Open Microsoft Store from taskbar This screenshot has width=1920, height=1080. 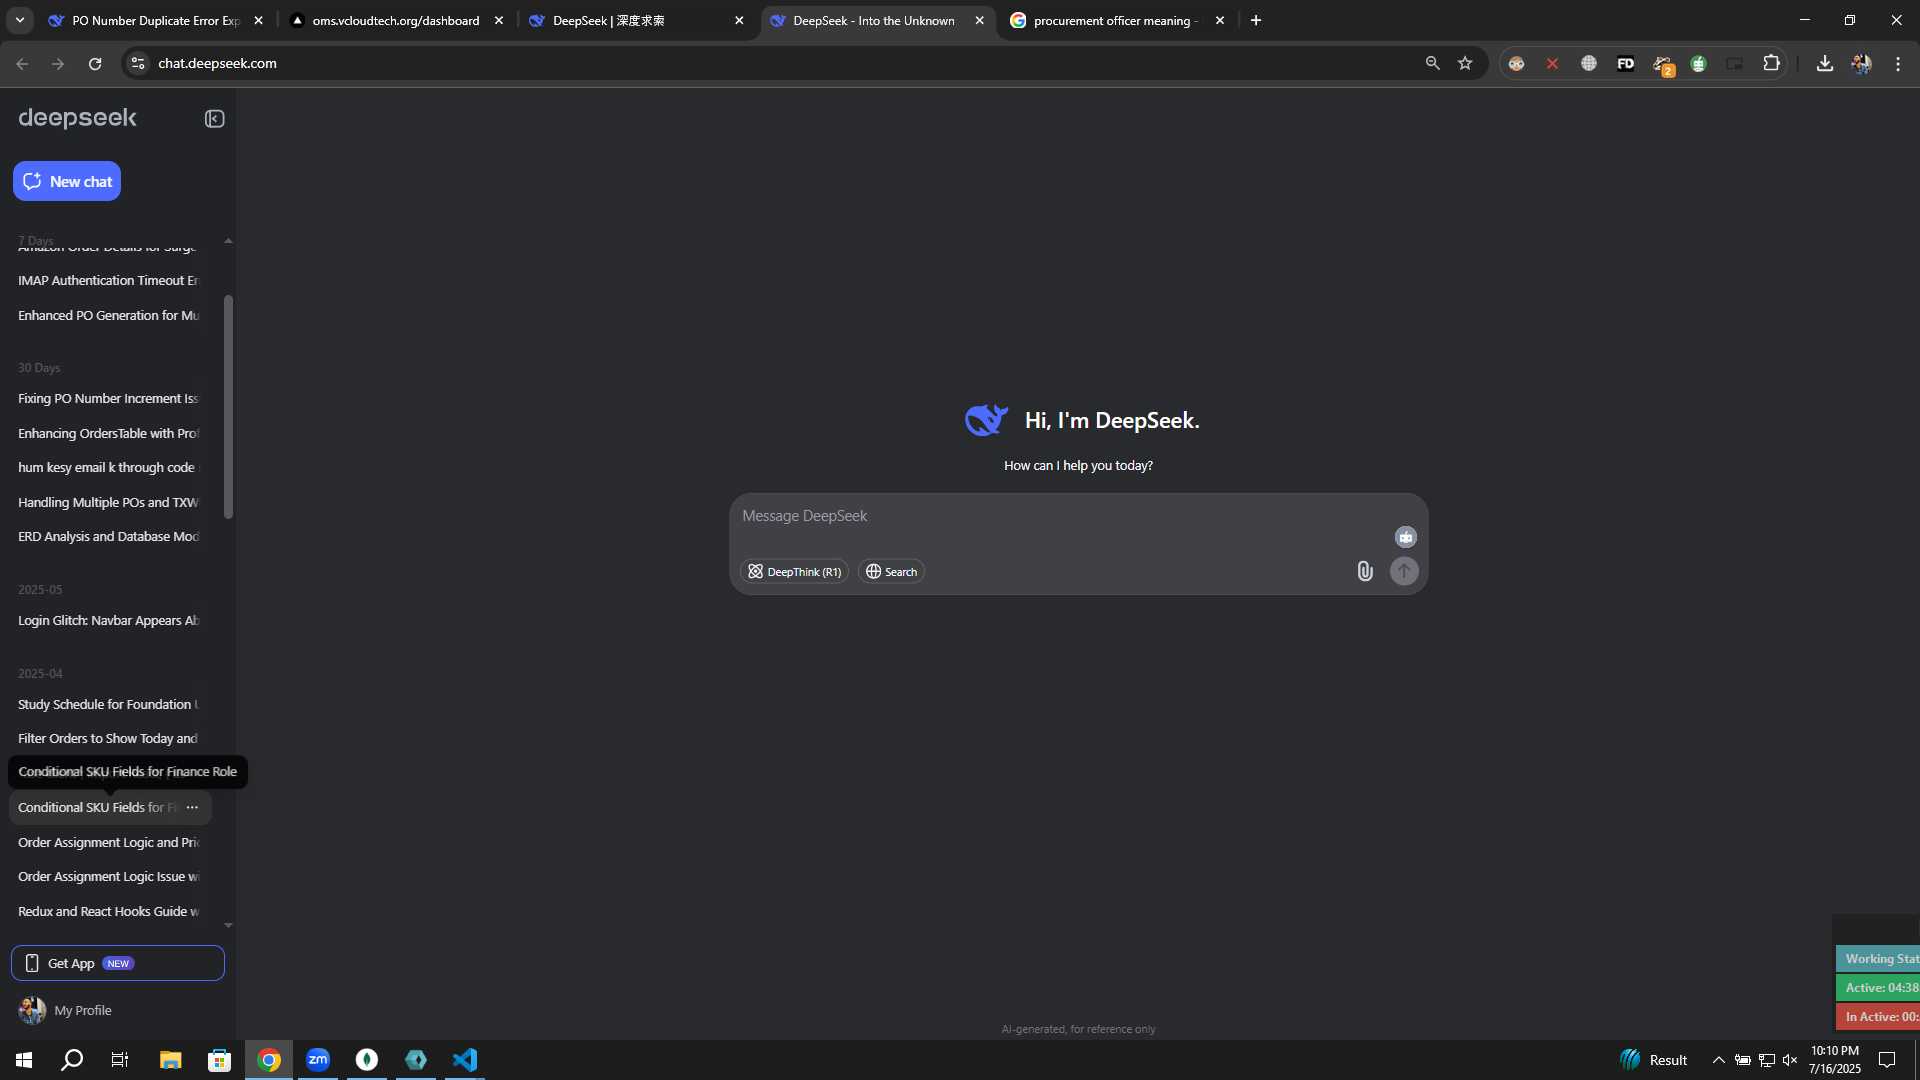219,1060
